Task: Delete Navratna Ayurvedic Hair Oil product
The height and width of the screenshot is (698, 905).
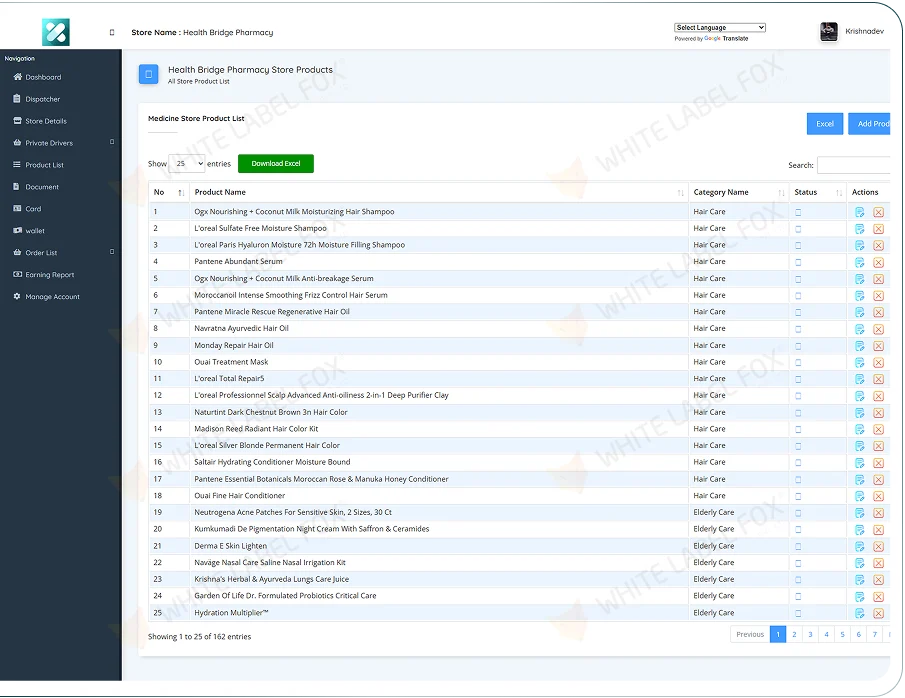Action: point(878,329)
